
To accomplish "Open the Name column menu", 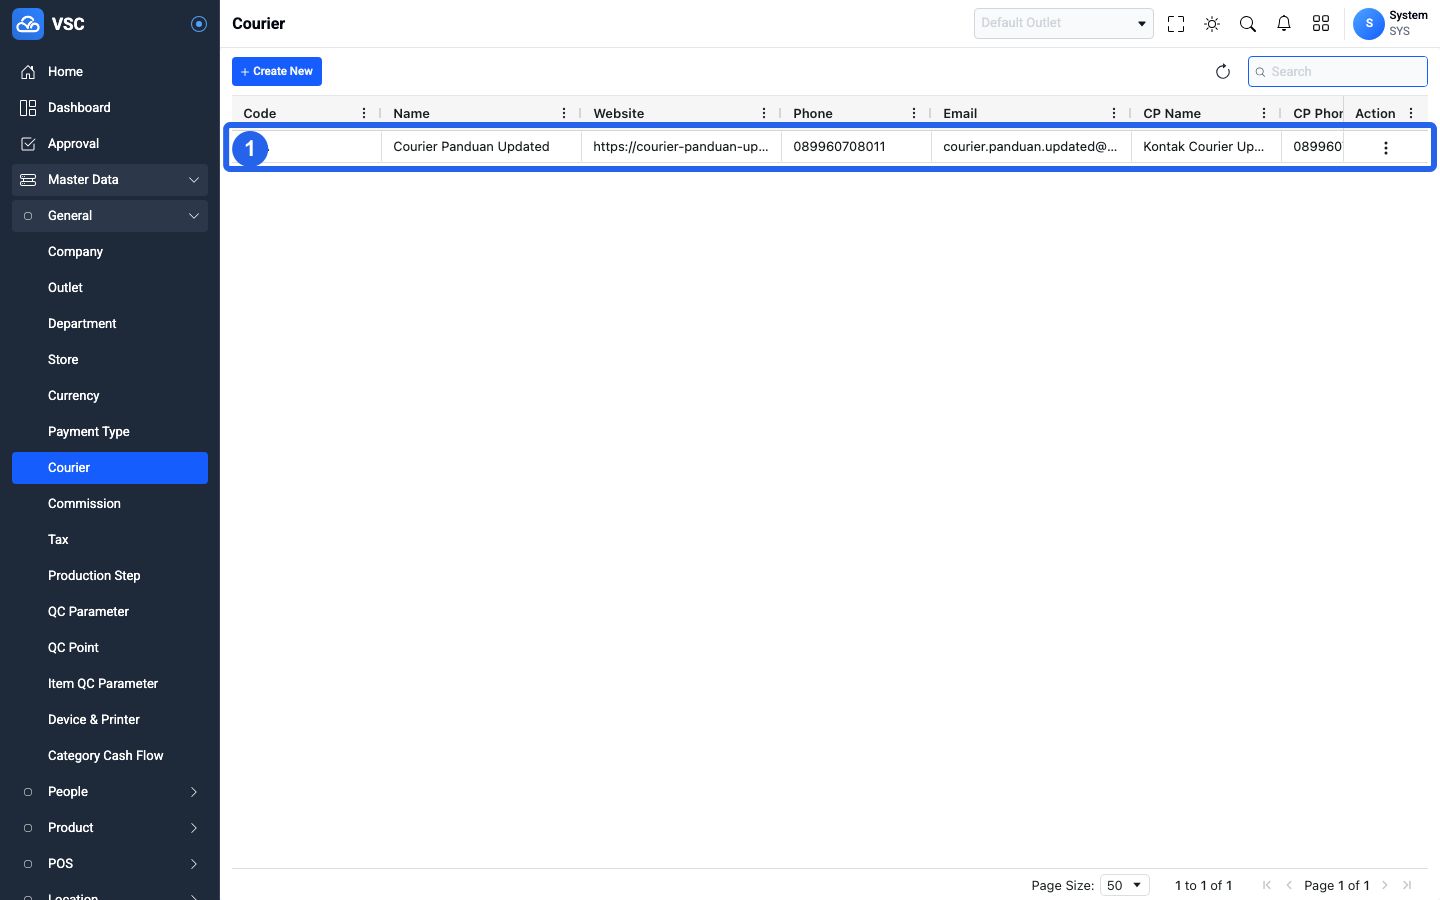I will [x=564, y=114].
